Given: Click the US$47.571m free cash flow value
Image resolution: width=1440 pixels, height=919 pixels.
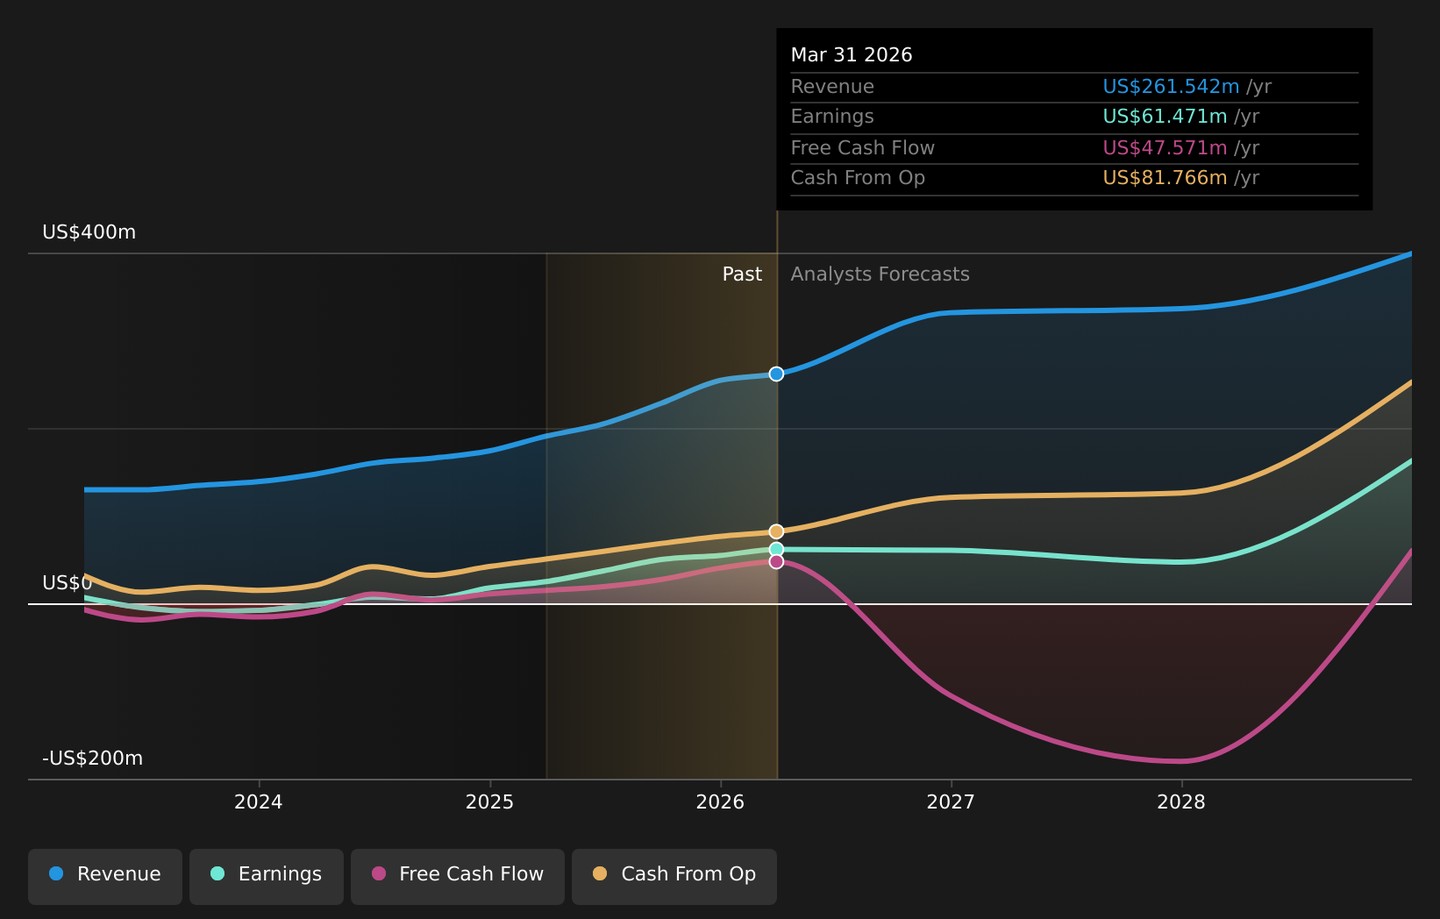Looking at the screenshot, I should [1165, 148].
